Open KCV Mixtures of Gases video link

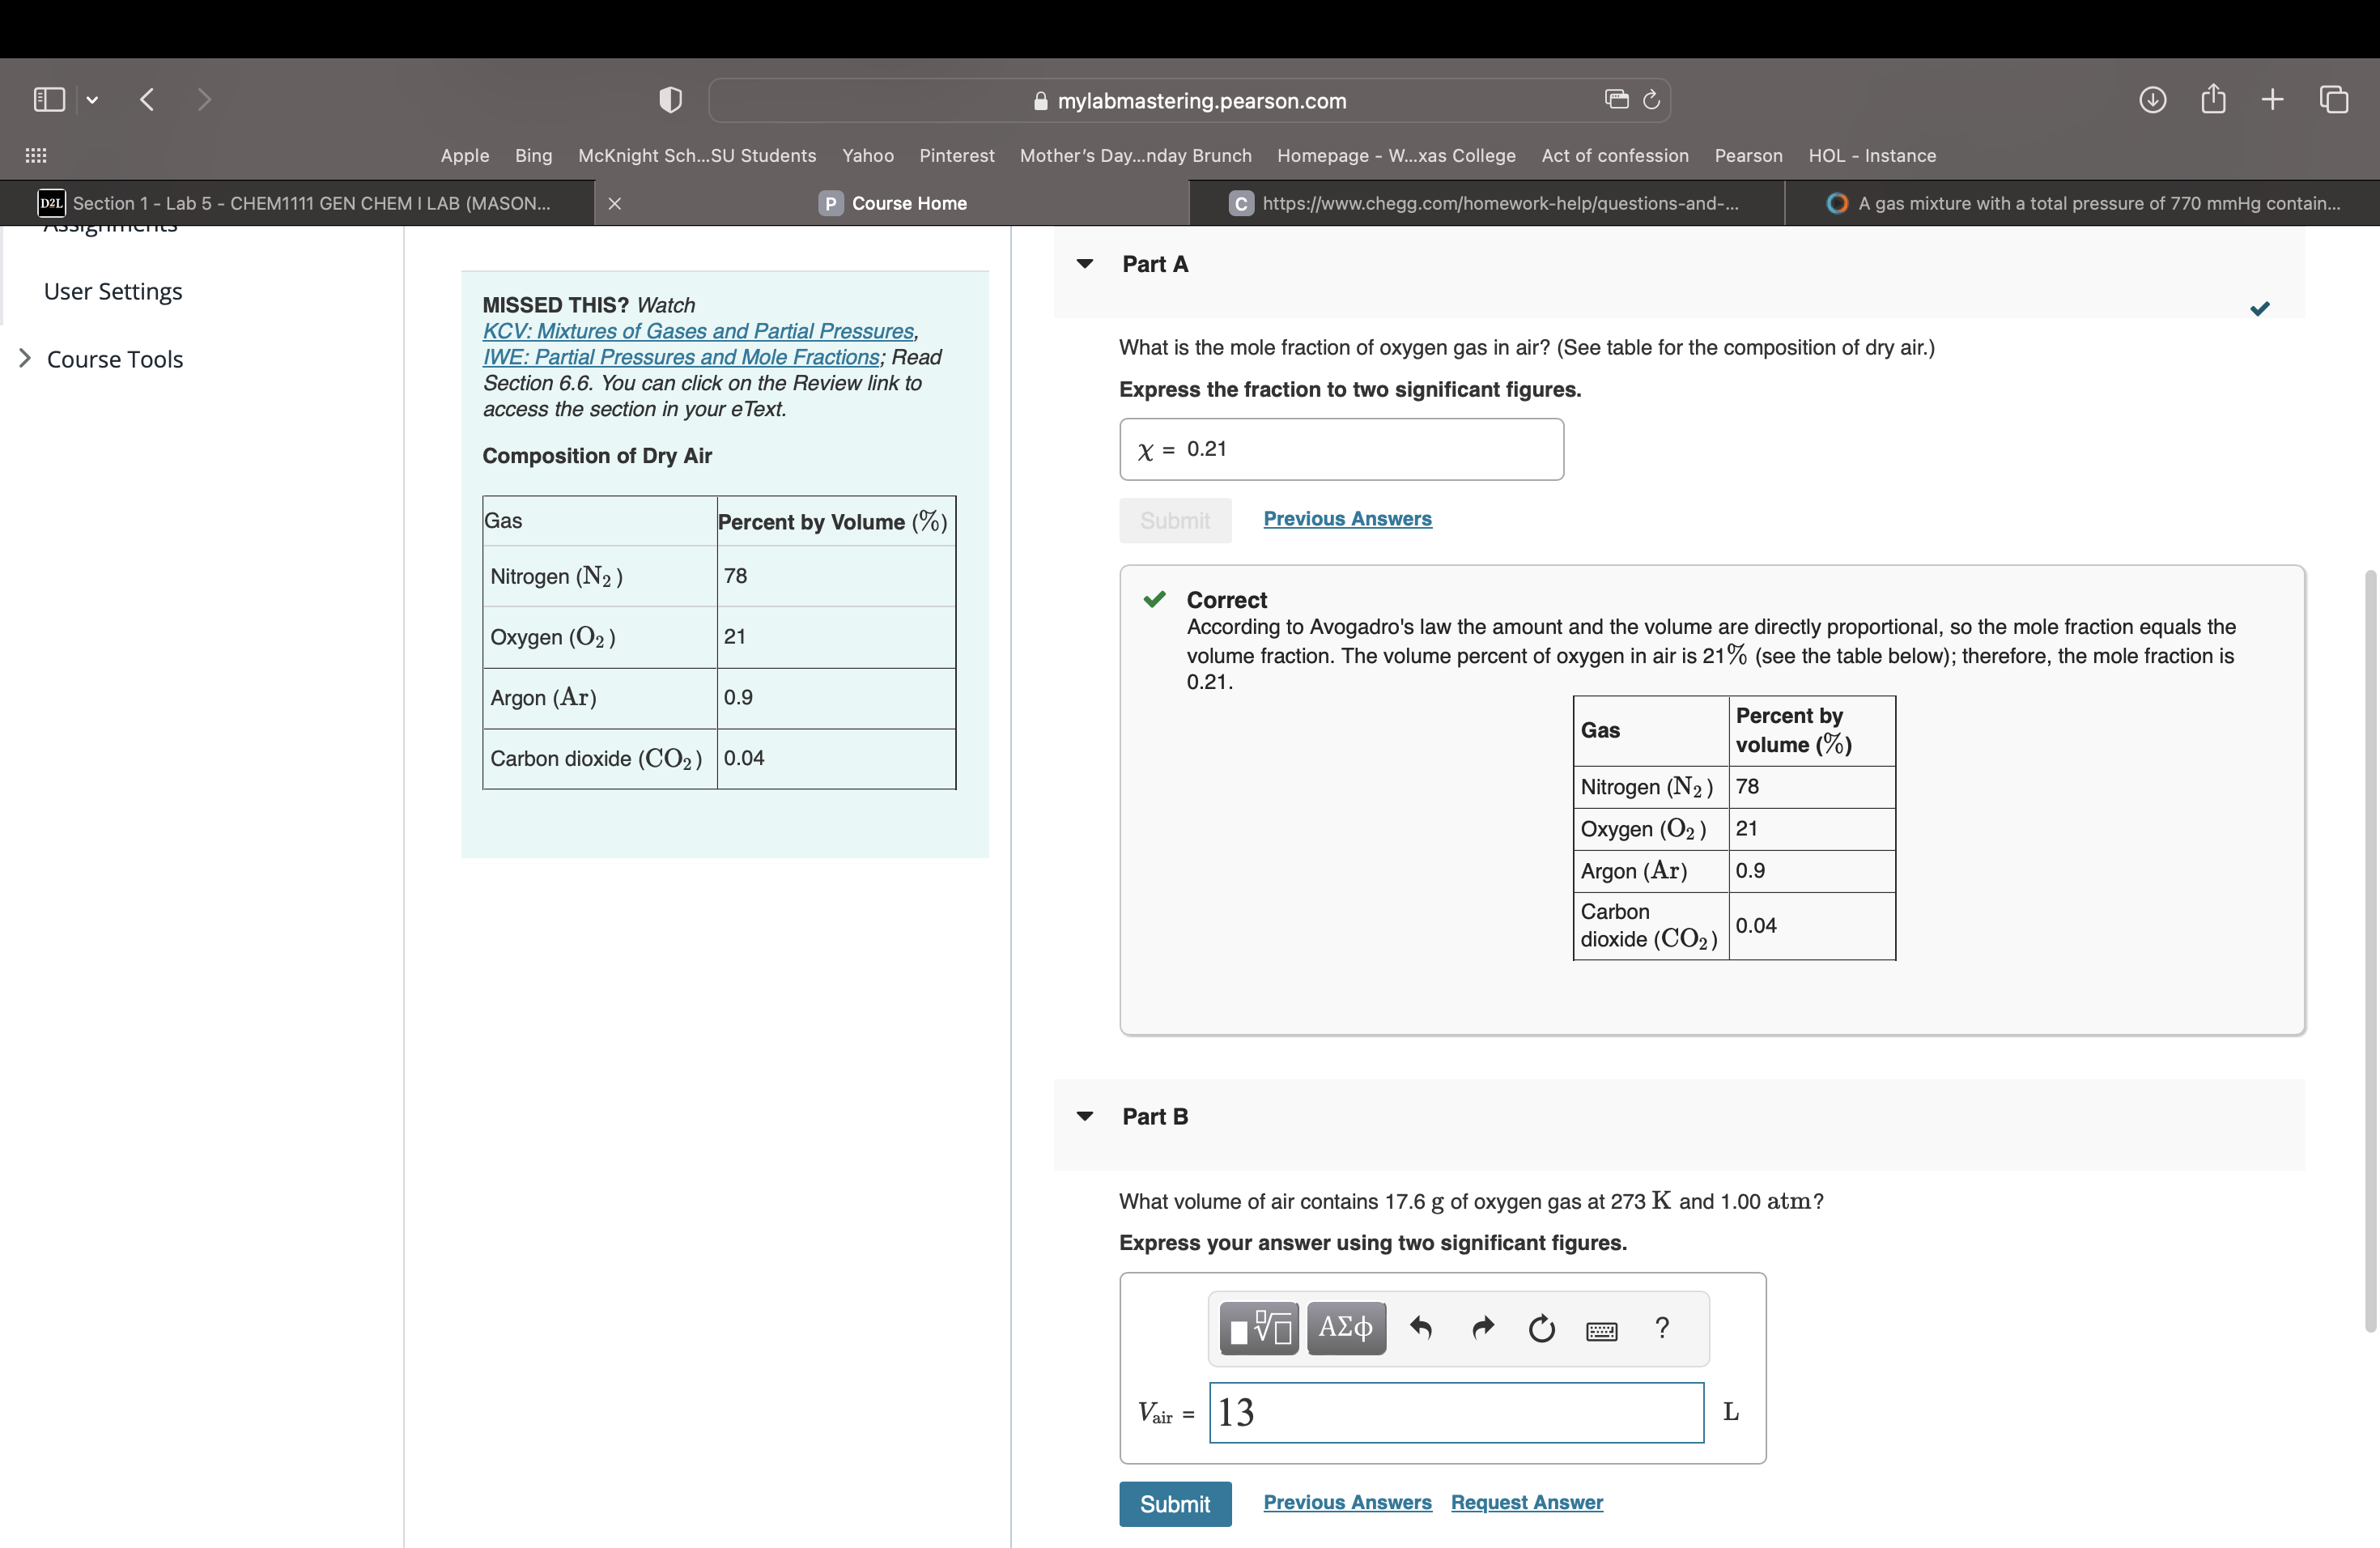tap(698, 331)
